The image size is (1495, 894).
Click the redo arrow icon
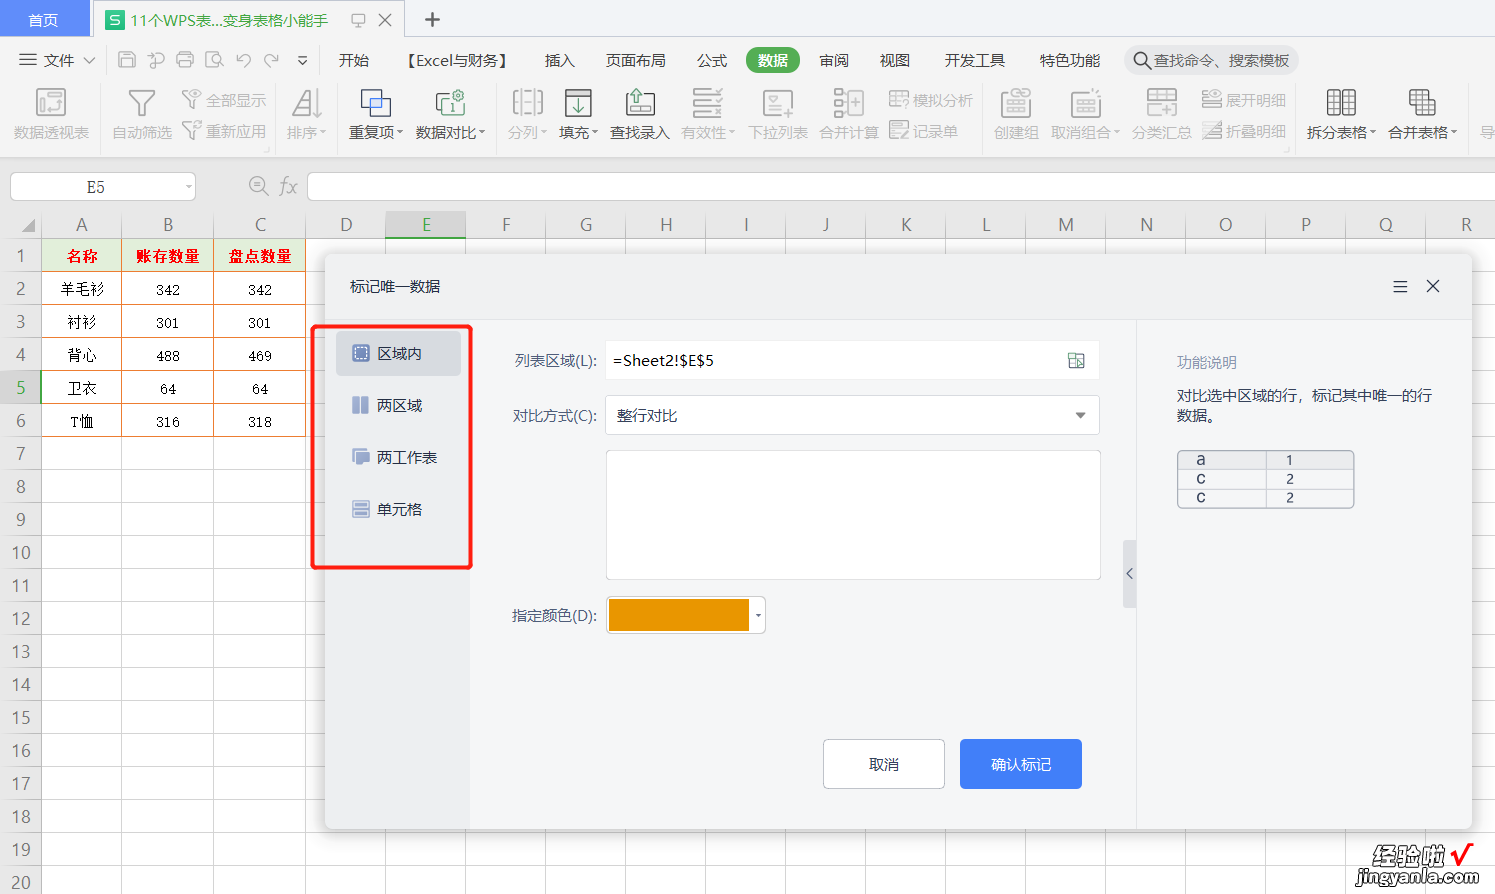tap(272, 60)
